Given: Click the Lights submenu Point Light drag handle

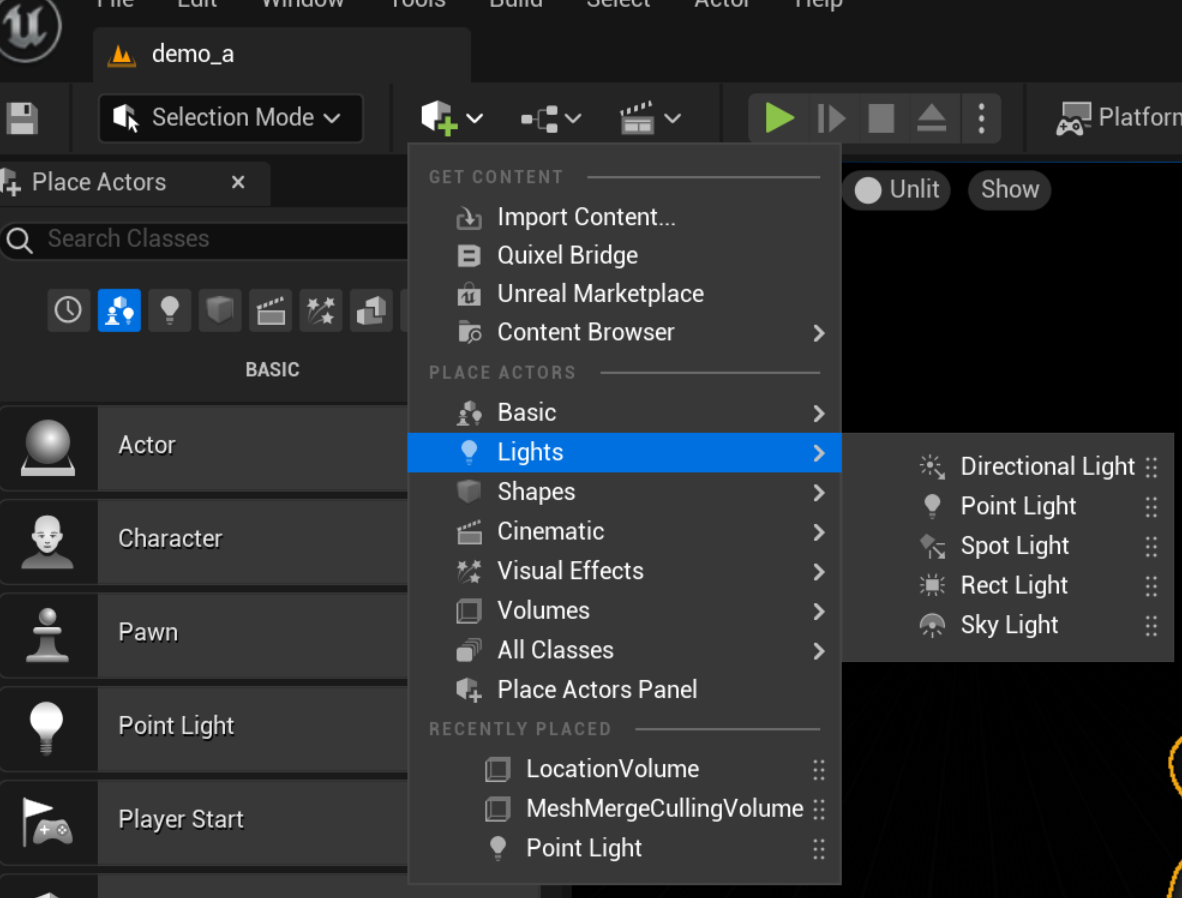Looking at the screenshot, I should pyautogui.click(x=1151, y=507).
